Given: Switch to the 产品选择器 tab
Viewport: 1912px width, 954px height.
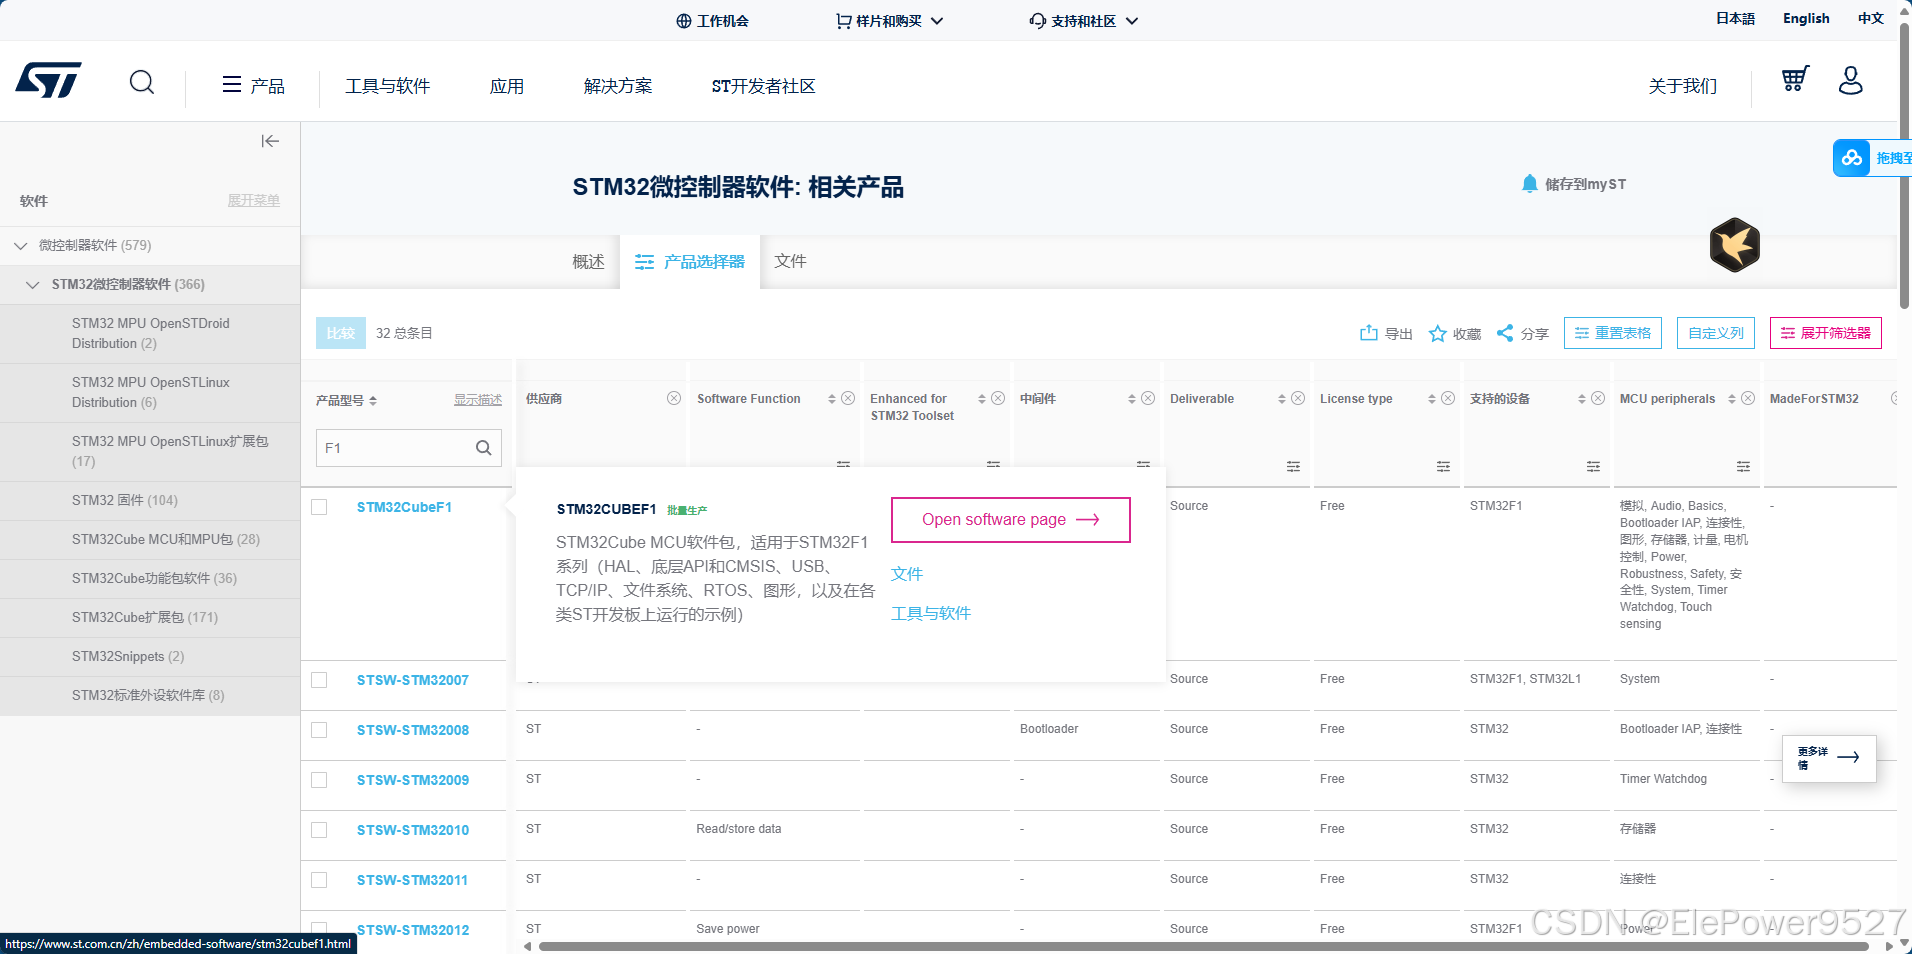Looking at the screenshot, I should (690, 262).
